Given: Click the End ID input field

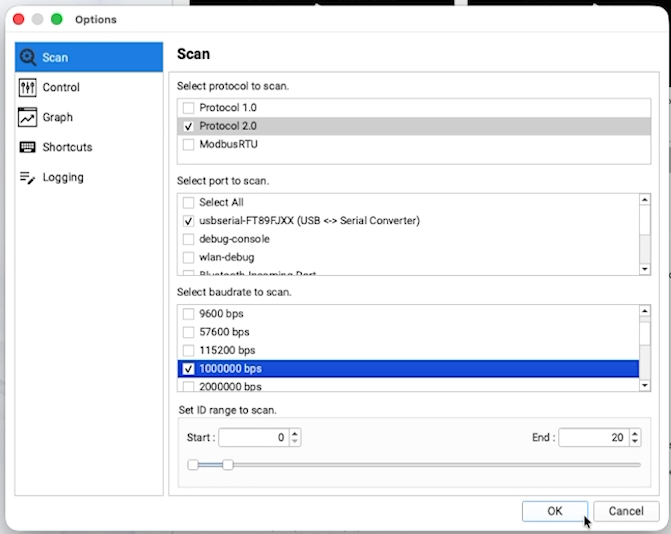Looking at the screenshot, I should [x=594, y=438].
